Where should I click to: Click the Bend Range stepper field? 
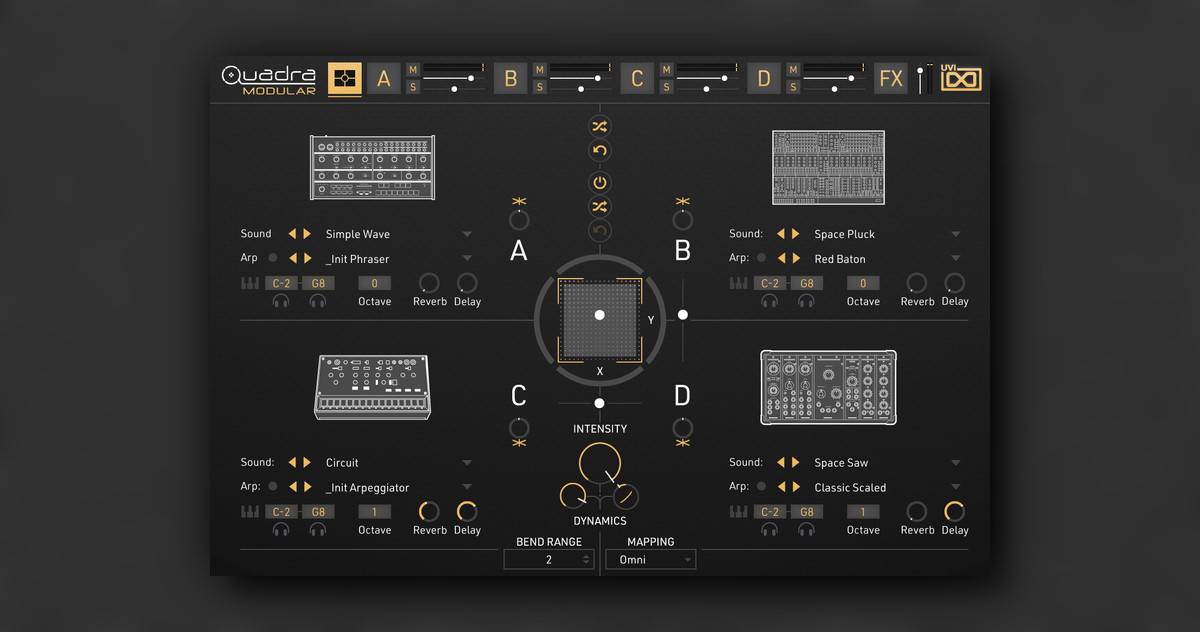pos(549,560)
